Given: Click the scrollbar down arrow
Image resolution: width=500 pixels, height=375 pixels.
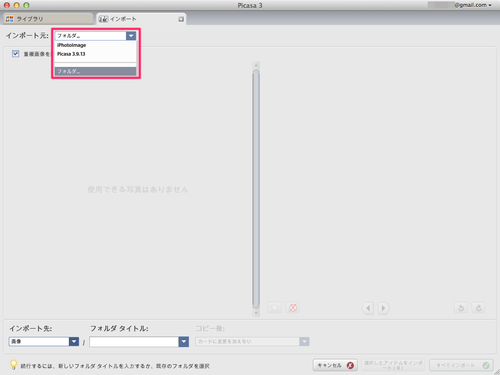Looking at the screenshot, I should [x=256, y=313].
